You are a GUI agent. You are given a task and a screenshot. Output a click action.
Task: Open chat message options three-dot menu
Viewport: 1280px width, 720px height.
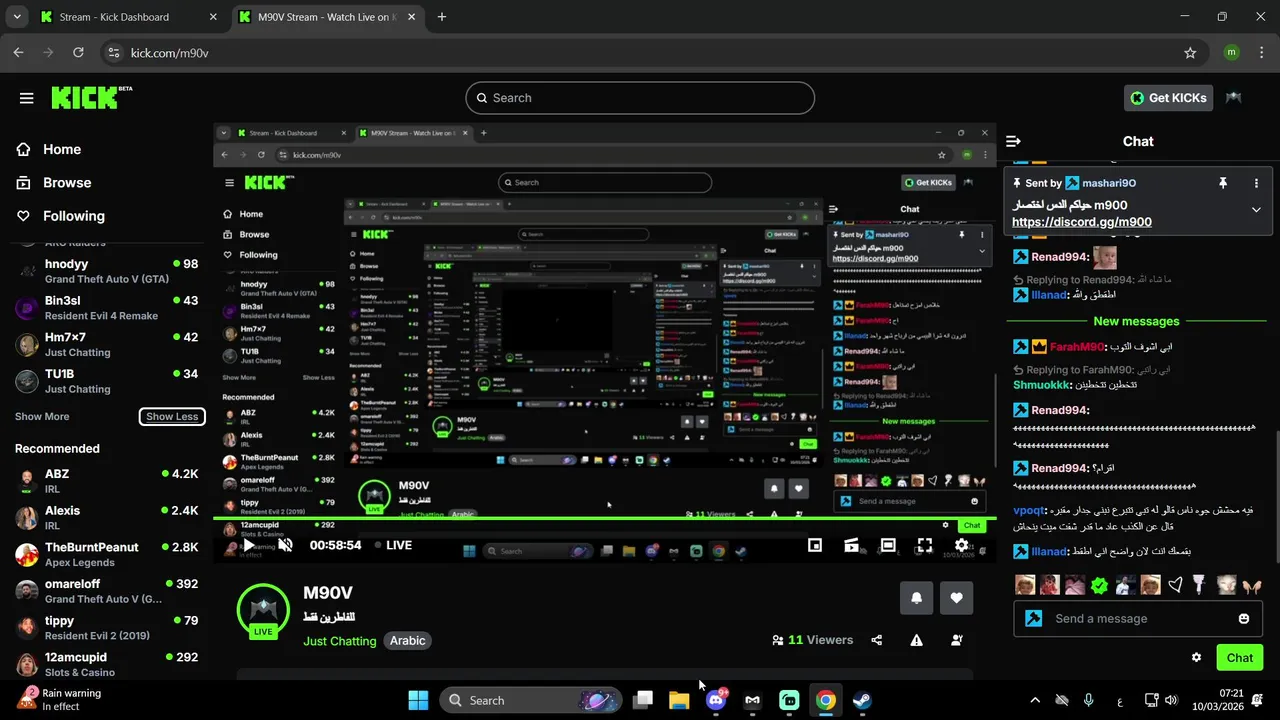[x=1256, y=183]
